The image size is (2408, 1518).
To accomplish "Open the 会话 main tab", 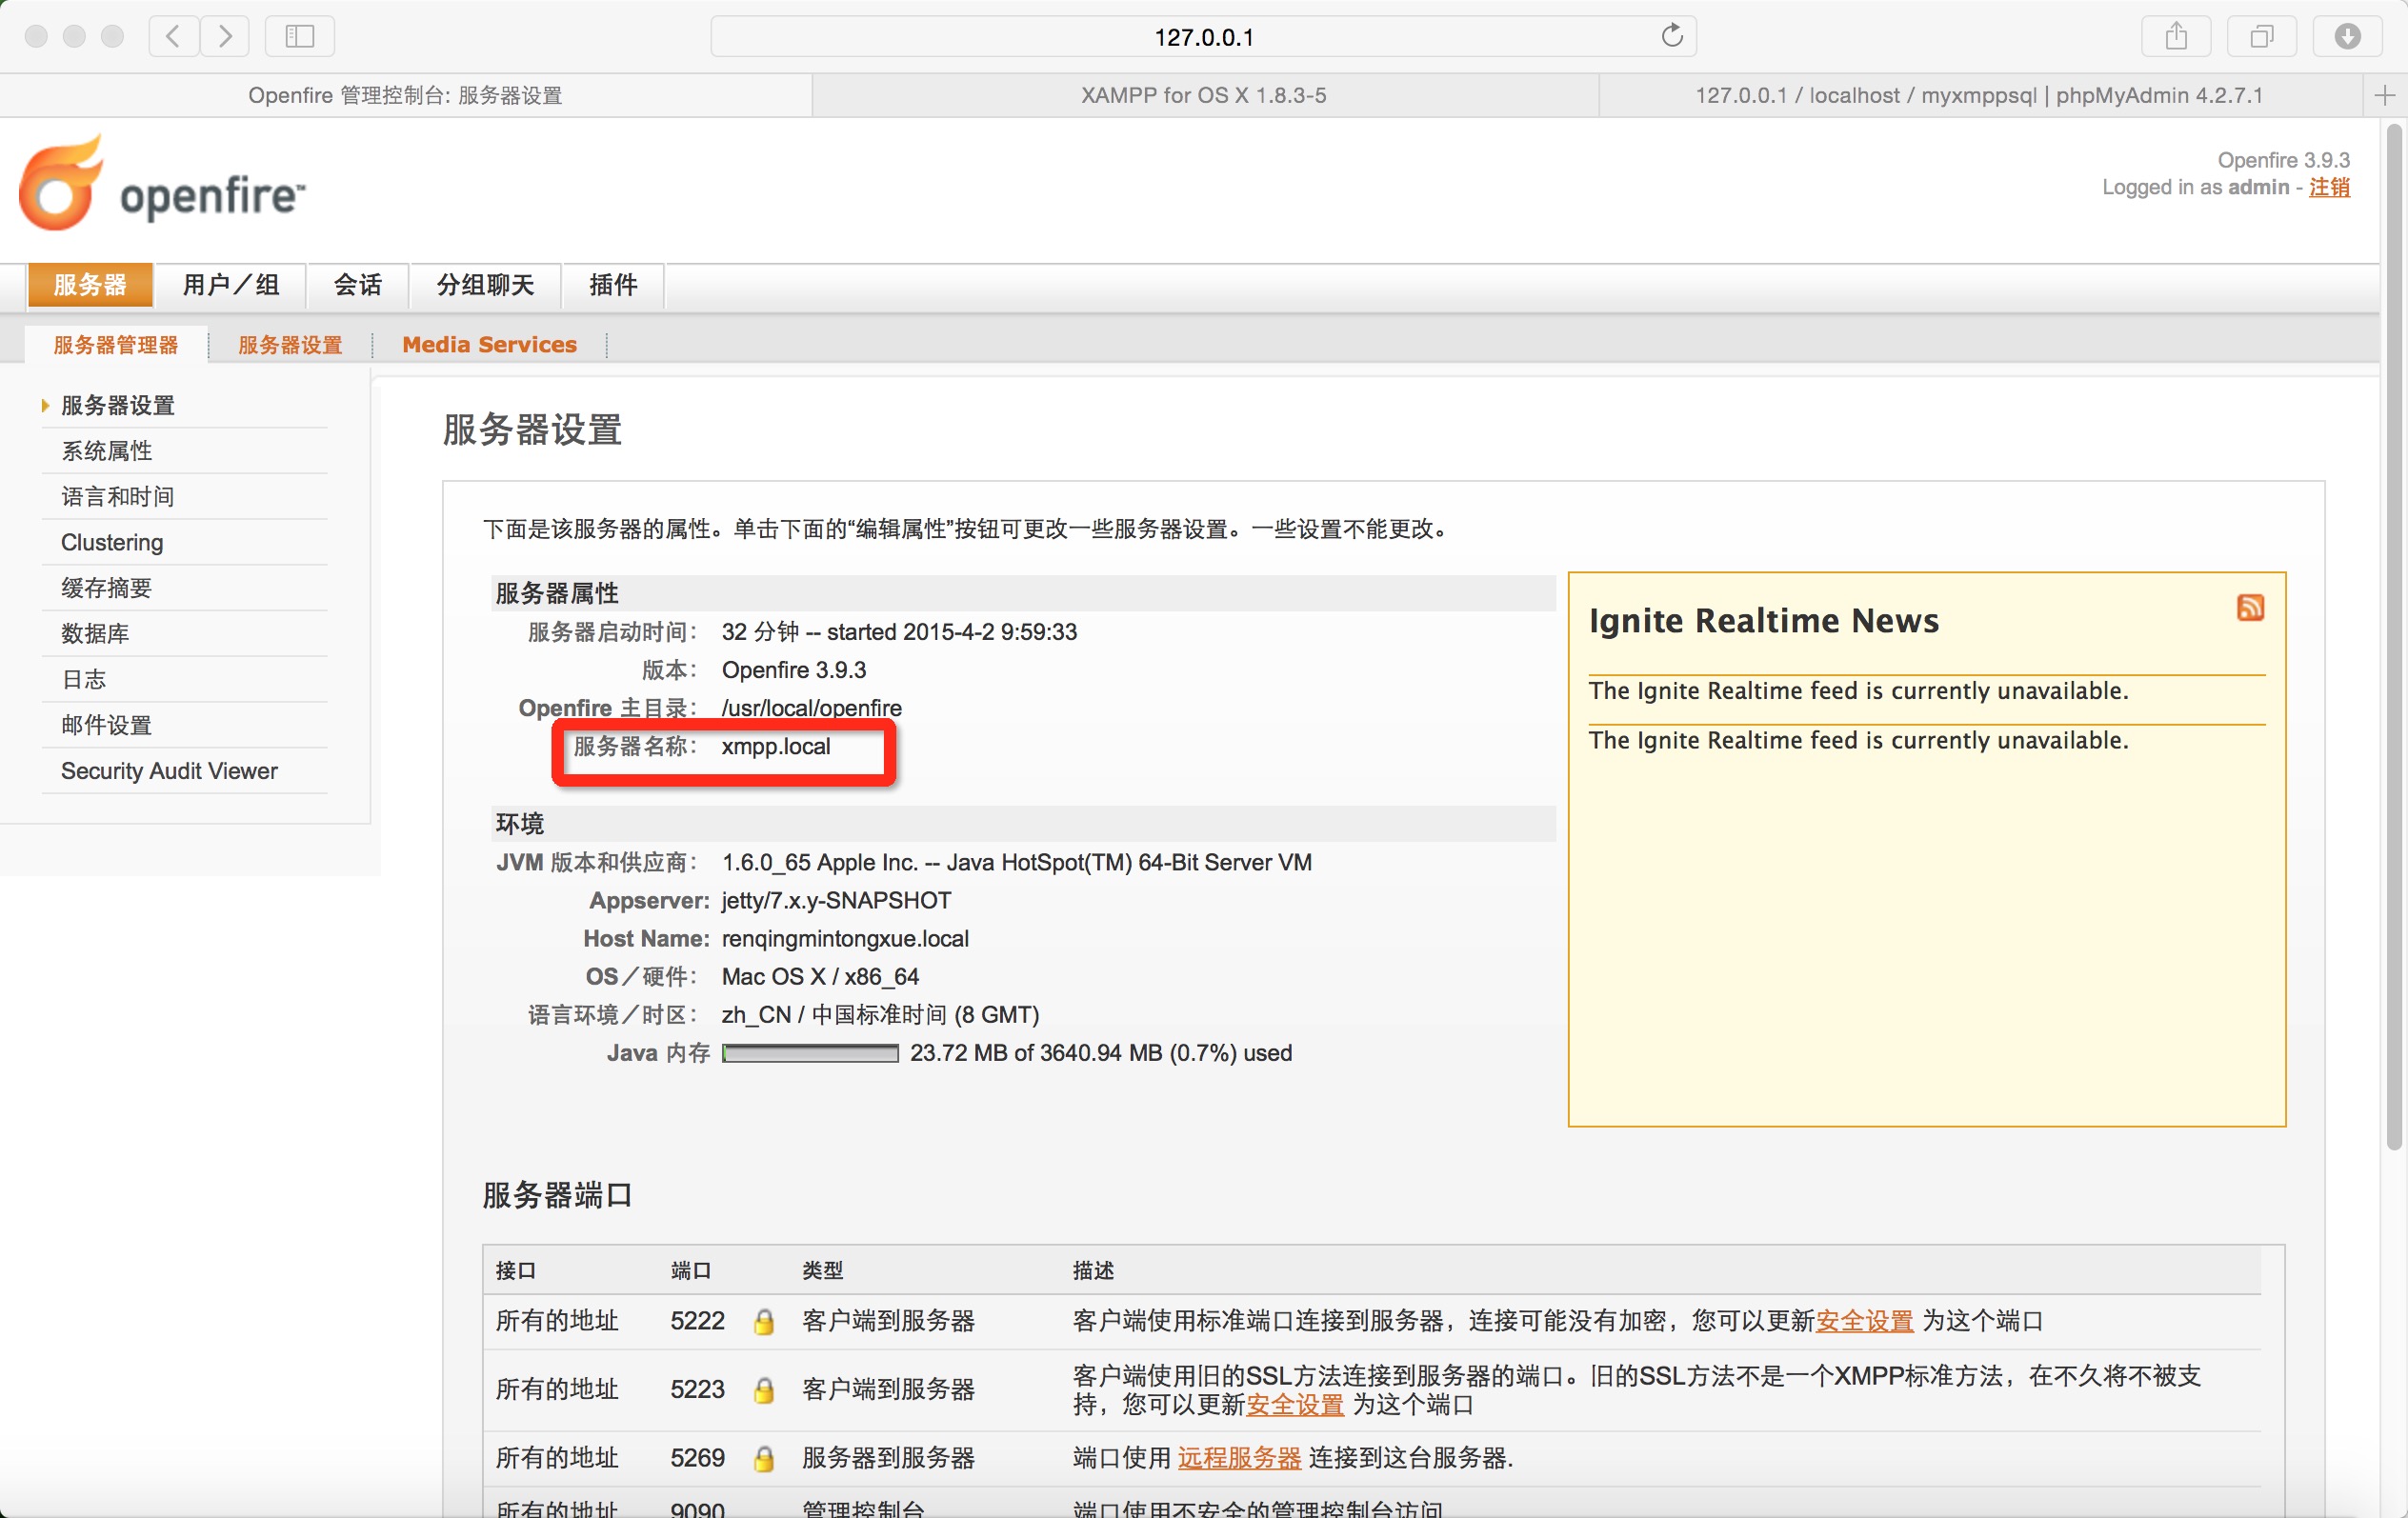I will (x=358, y=285).
